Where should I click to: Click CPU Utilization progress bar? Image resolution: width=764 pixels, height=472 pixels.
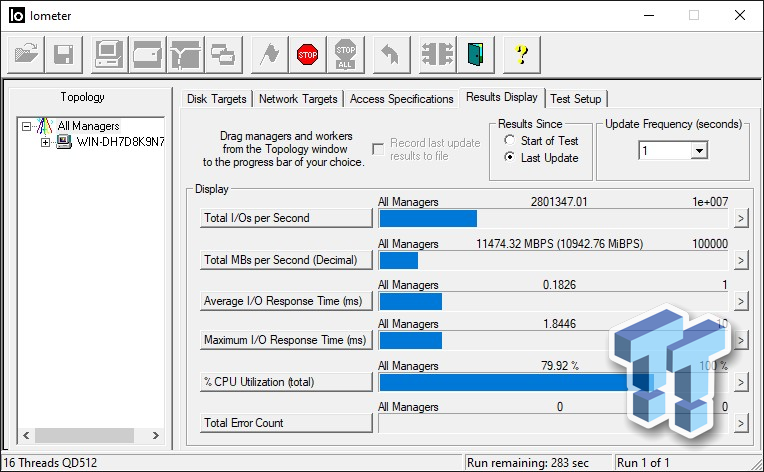click(x=554, y=382)
